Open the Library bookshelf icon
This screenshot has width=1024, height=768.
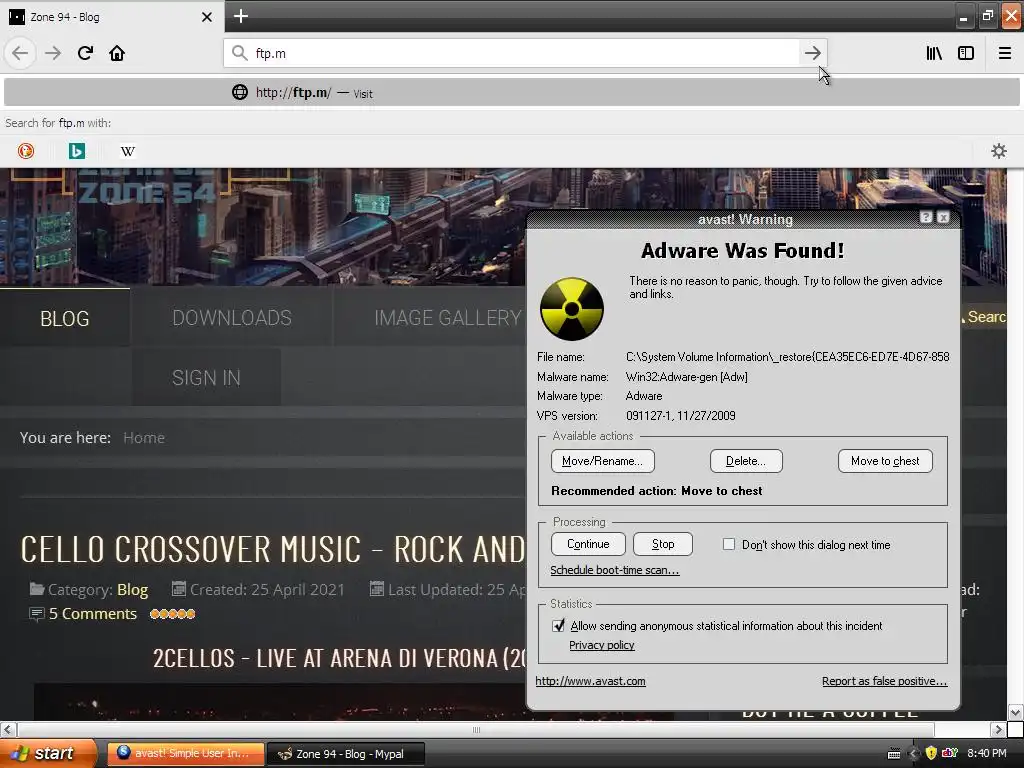click(x=934, y=53)
